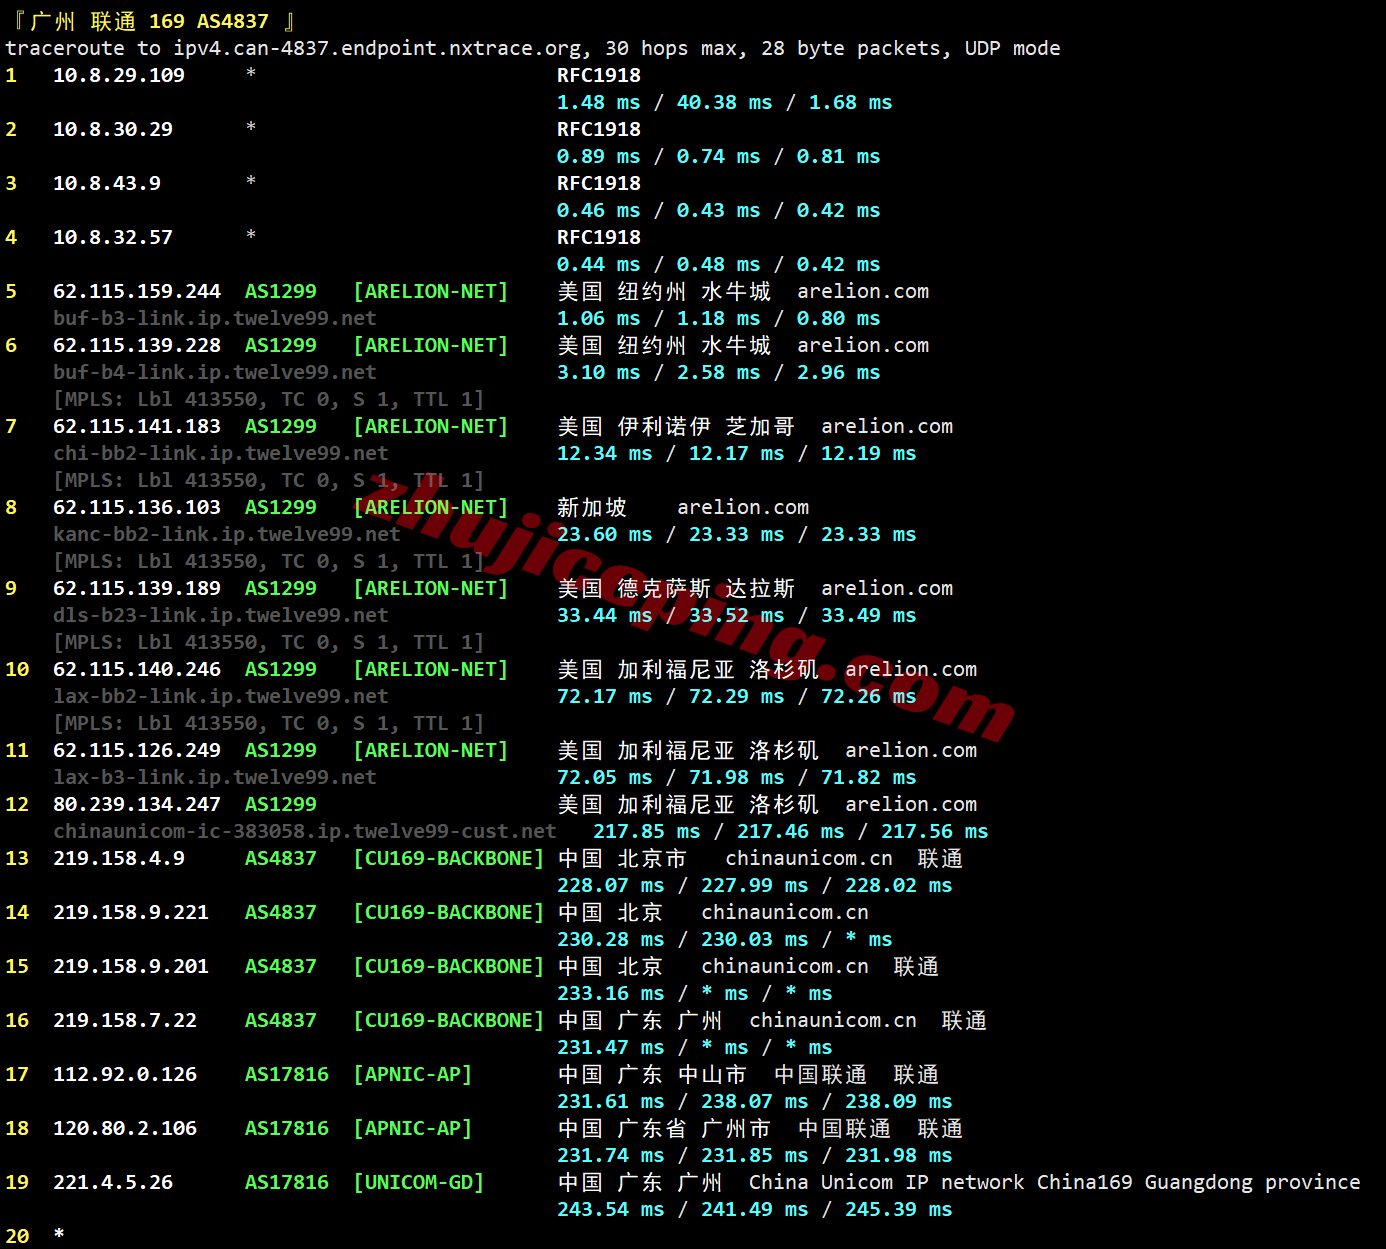The height and width of the screenshot is (1249, 1386).
Task: Select hostname kanc-bb2-link.ip.twelve99.net
Action: pos(227,534)
